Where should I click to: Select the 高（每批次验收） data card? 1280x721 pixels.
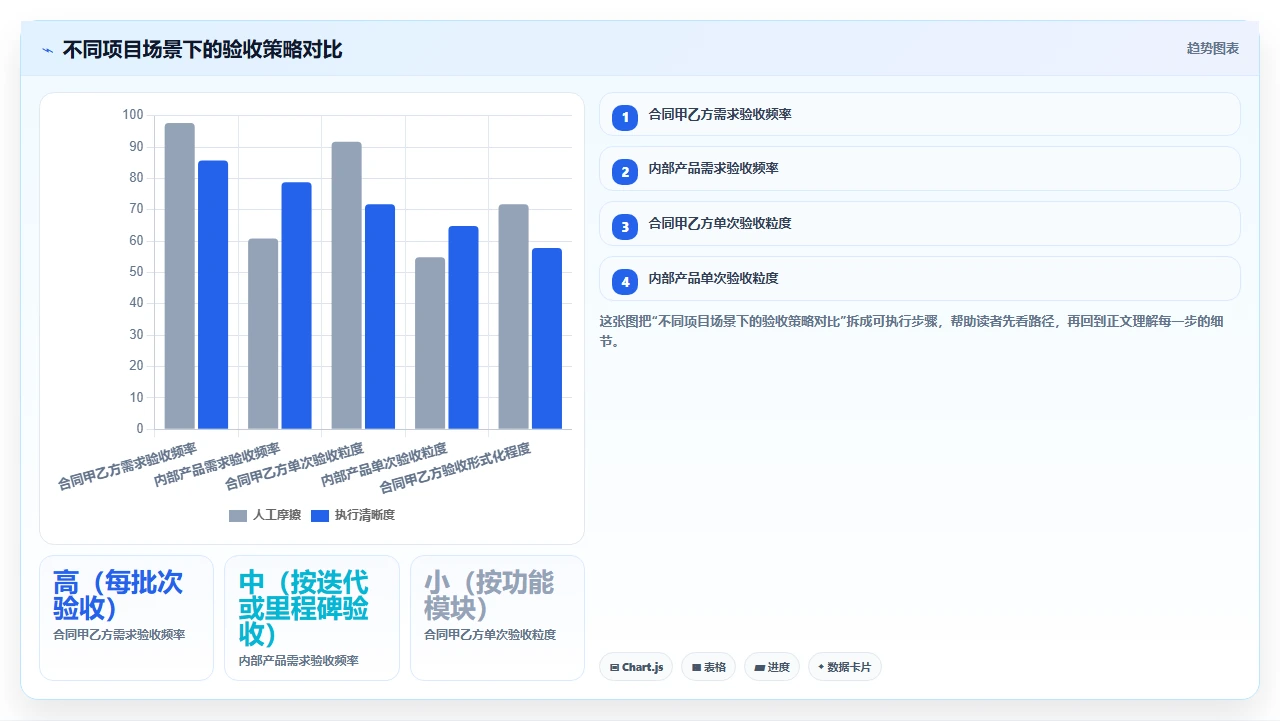tap(126, 618)
